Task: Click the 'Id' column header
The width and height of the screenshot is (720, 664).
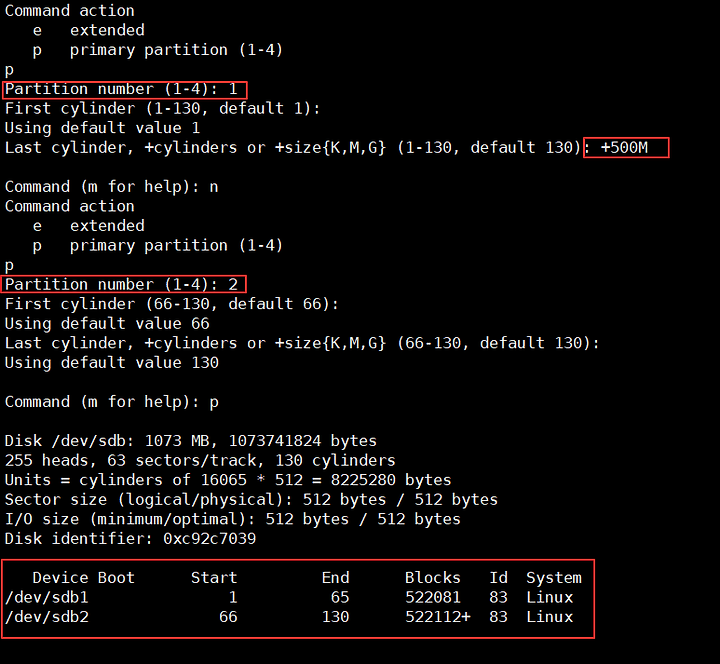Action: pyautogui.click(x=498, y=578)
